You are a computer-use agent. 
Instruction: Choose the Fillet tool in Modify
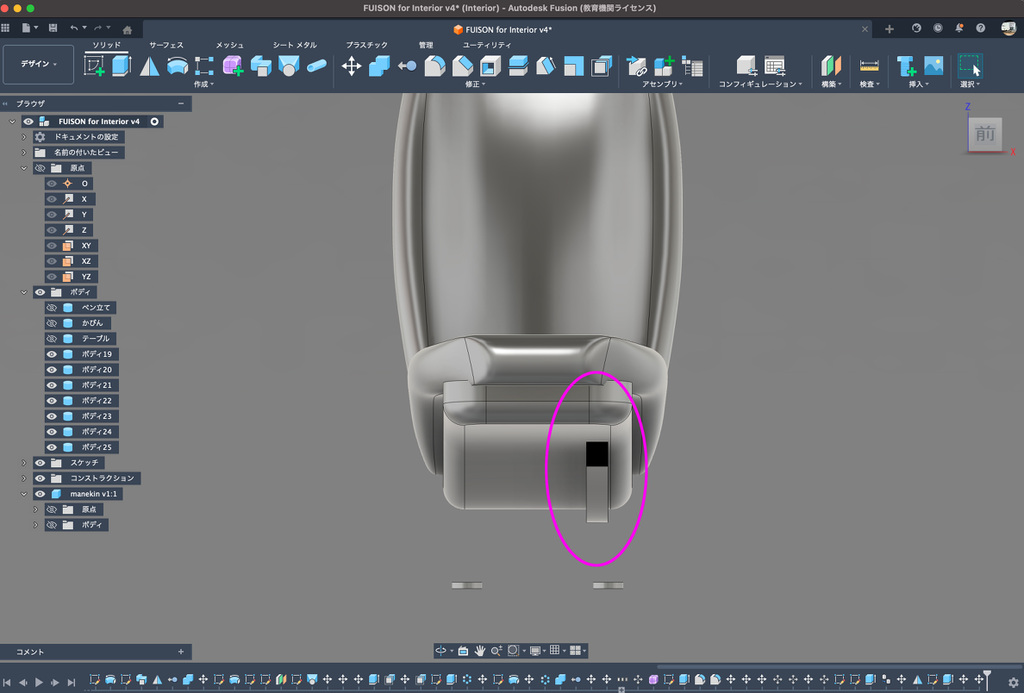pos(435,66)
